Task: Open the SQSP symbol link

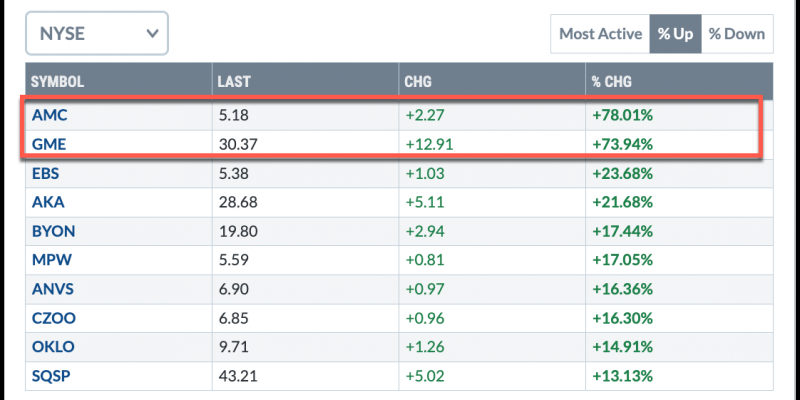Action: coord(51,376)
